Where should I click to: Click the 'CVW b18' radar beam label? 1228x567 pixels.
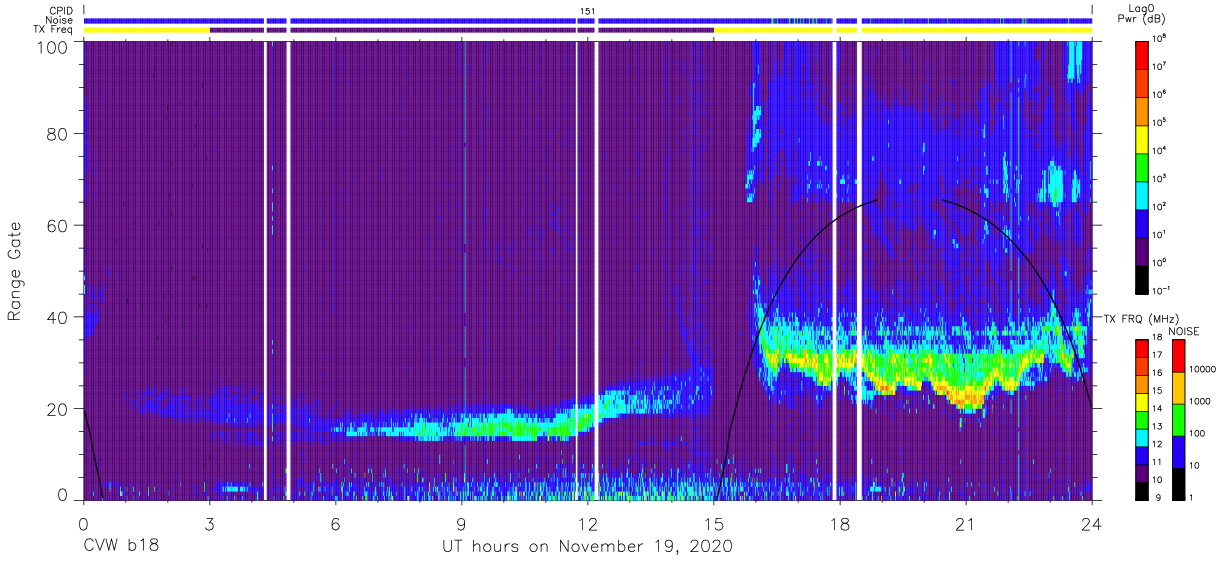(121, 546)
